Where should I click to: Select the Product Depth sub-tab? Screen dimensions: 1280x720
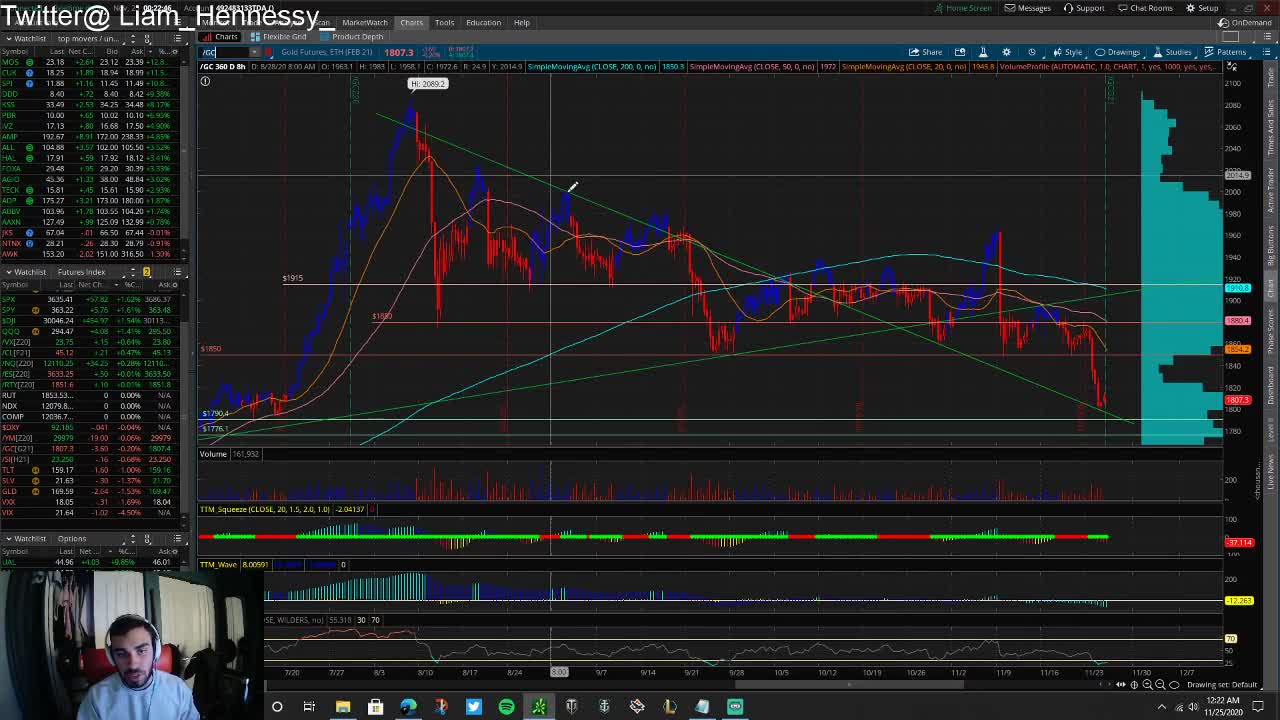352,37
